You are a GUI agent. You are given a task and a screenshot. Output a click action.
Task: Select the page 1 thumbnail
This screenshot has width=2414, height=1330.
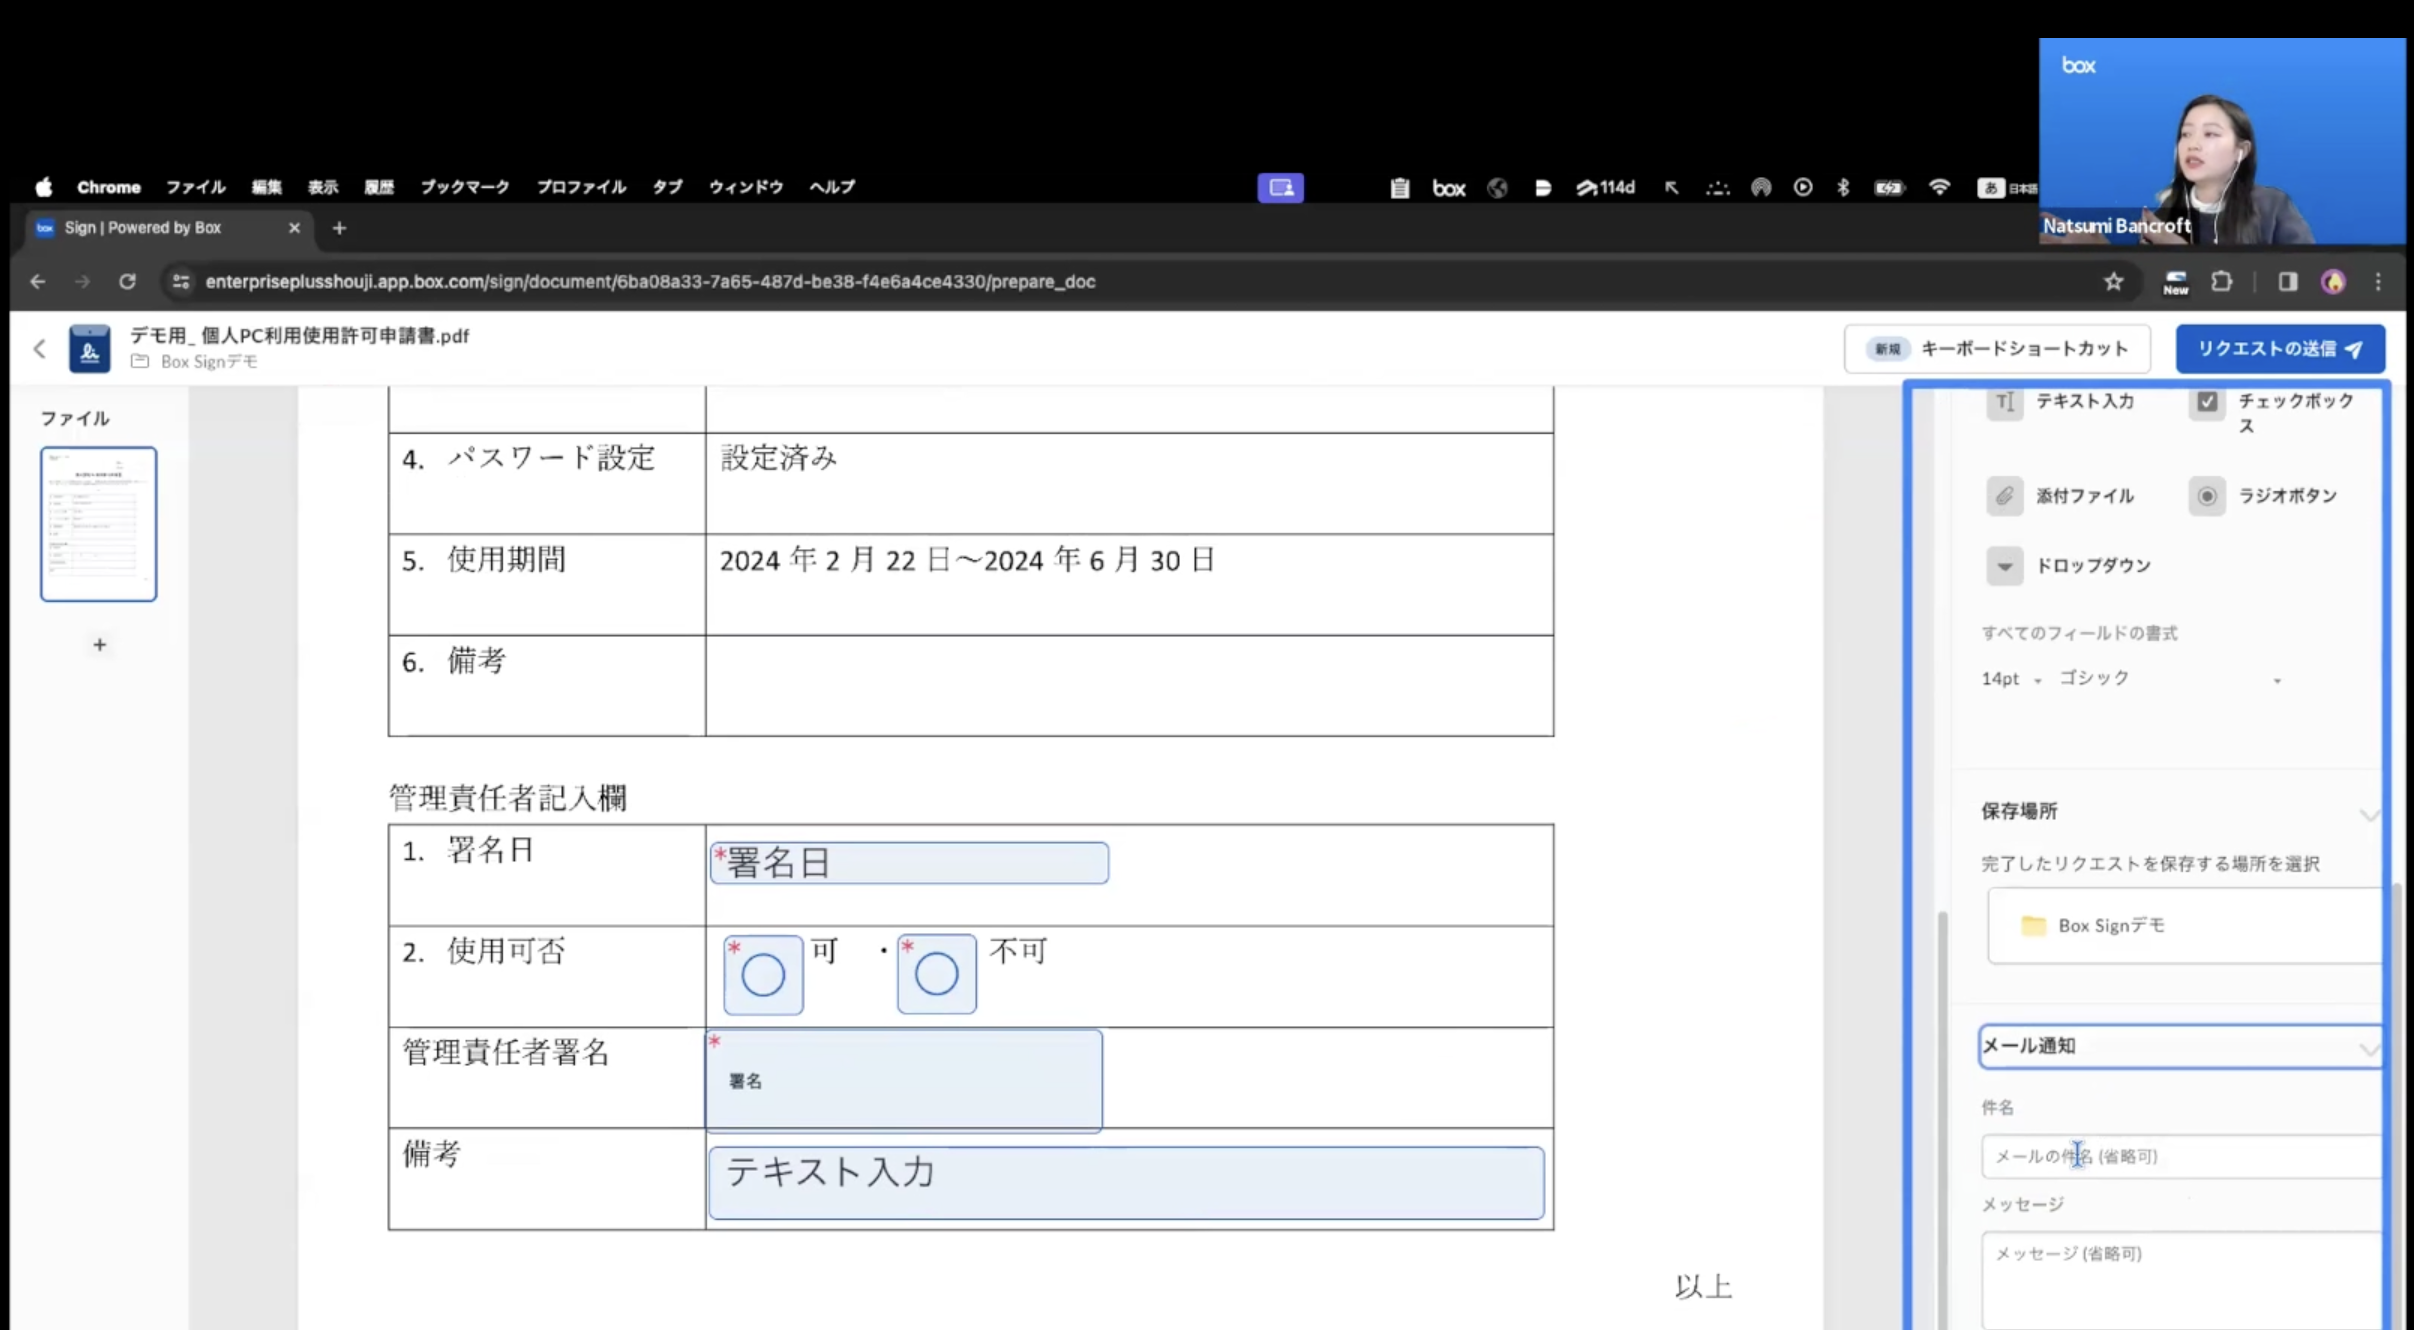(98, 524)
